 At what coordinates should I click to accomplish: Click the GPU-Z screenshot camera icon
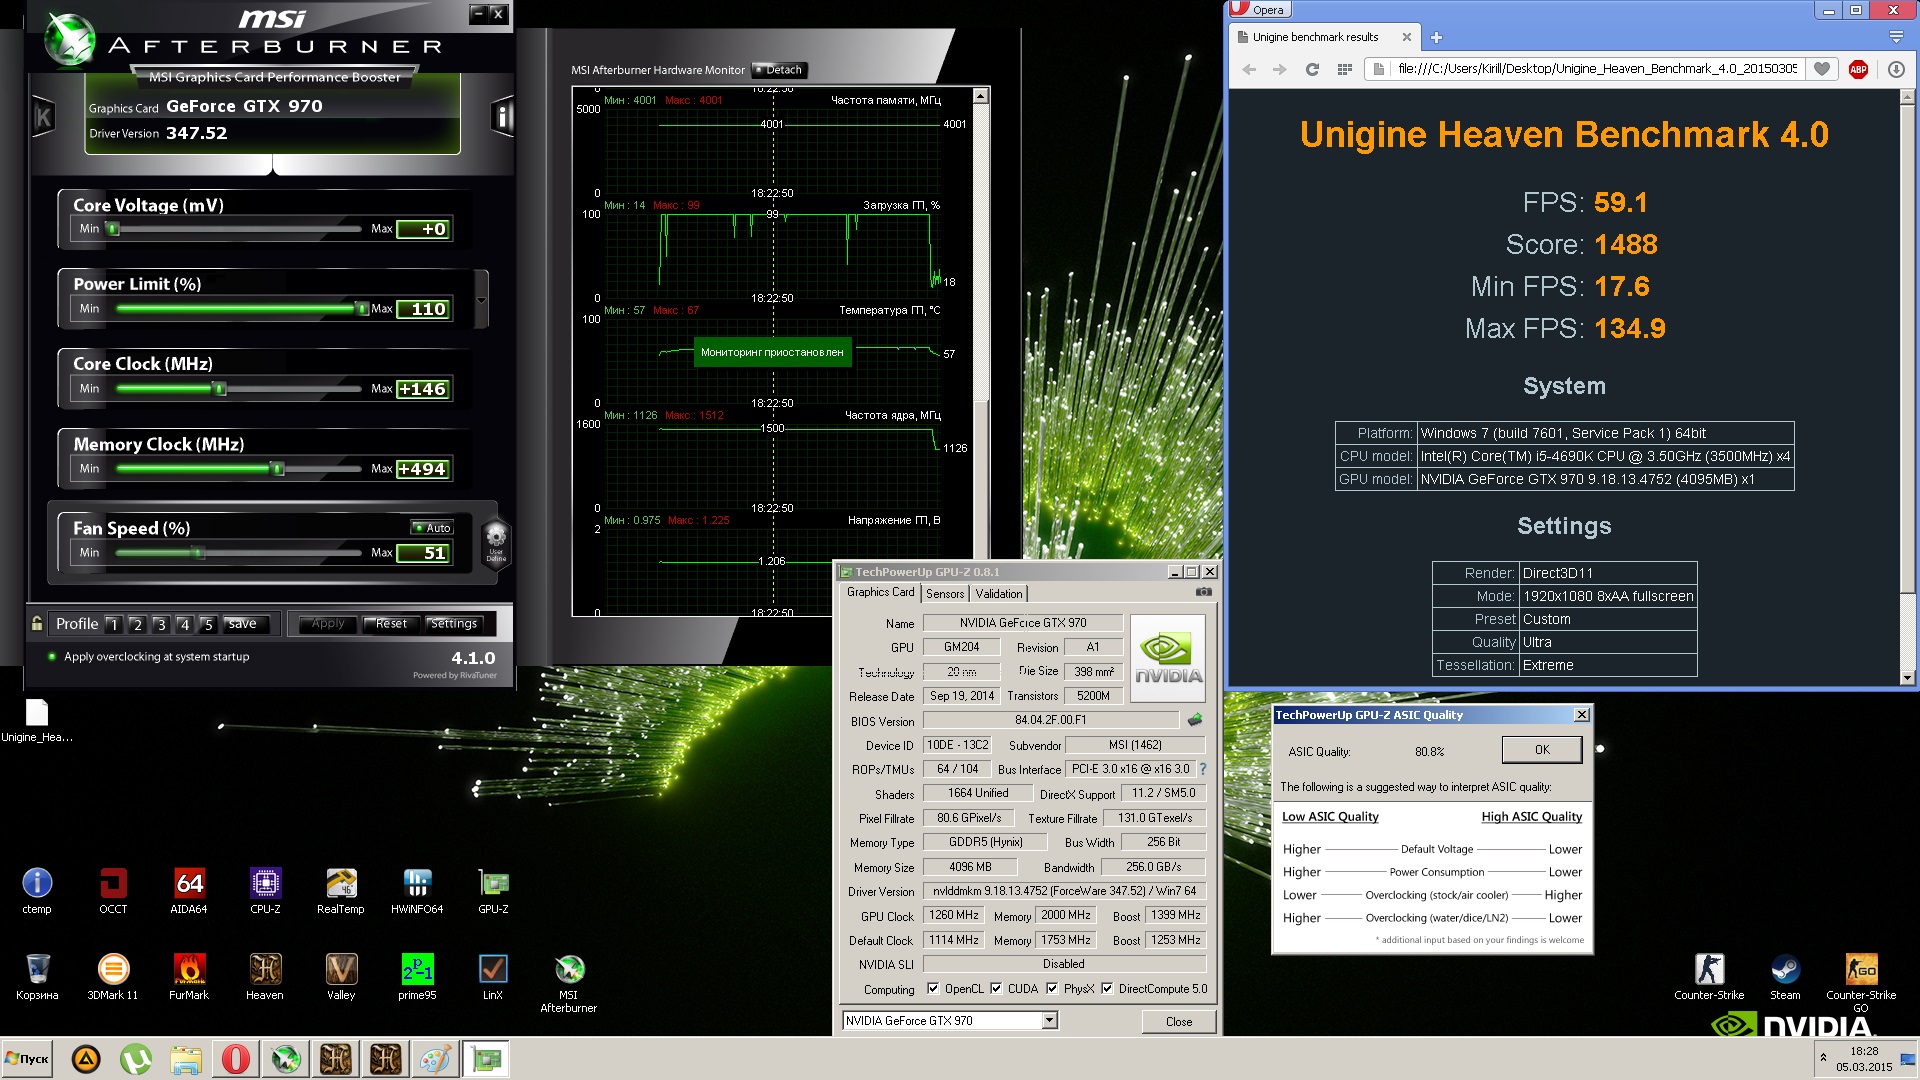click(x=1204, y=592)
